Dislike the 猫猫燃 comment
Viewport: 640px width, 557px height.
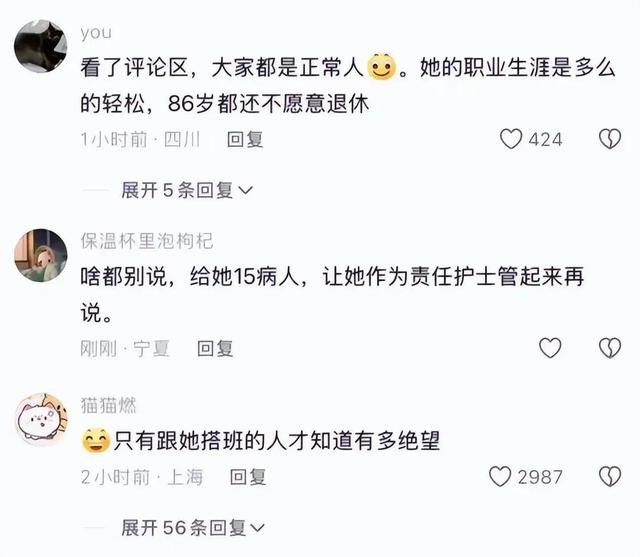[610, 477]
